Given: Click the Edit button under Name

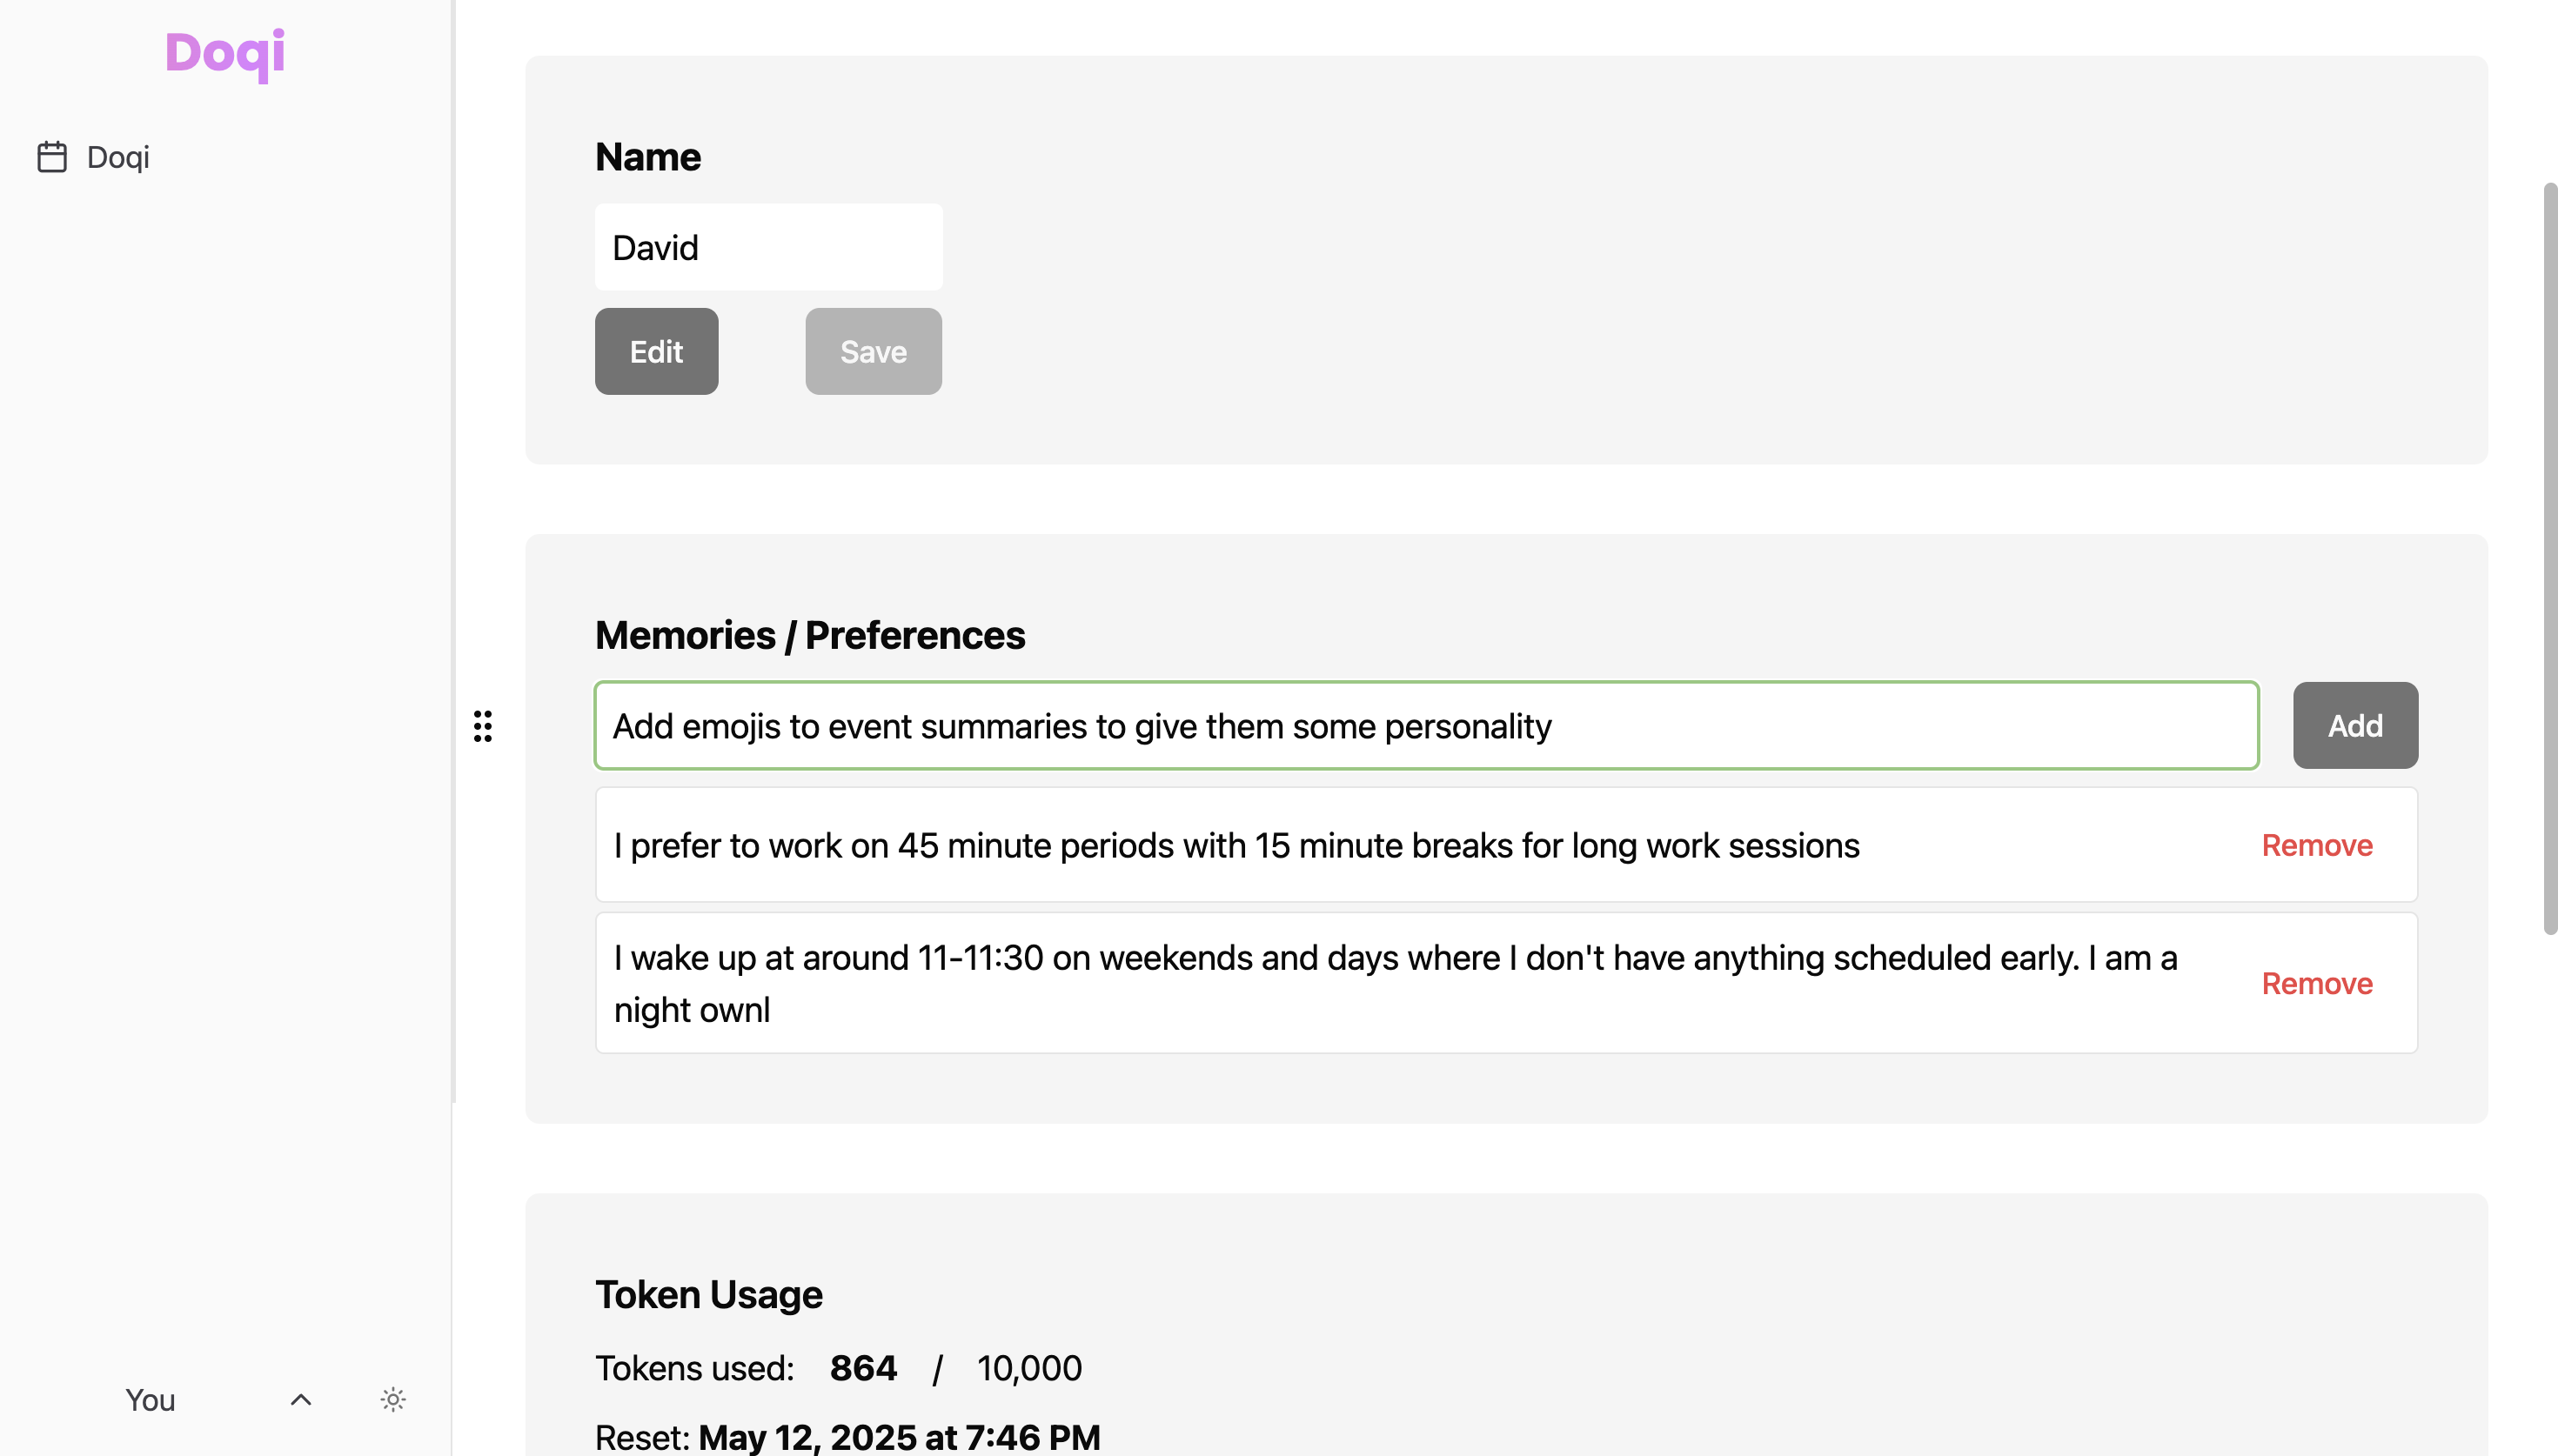Looking at the screenshot, I should click(656, 351).
